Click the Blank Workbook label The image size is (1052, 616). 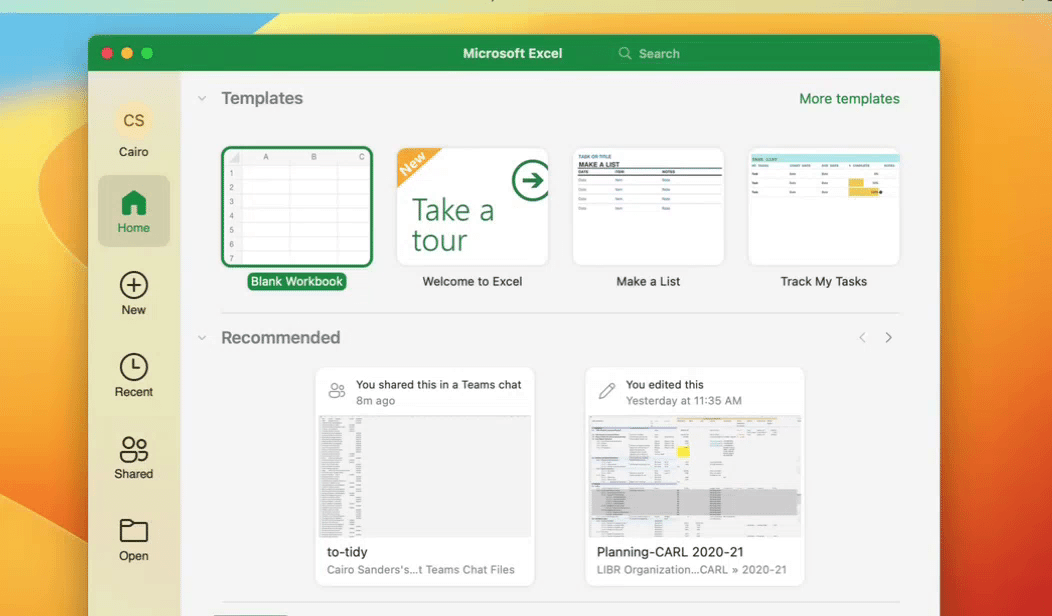297,281
